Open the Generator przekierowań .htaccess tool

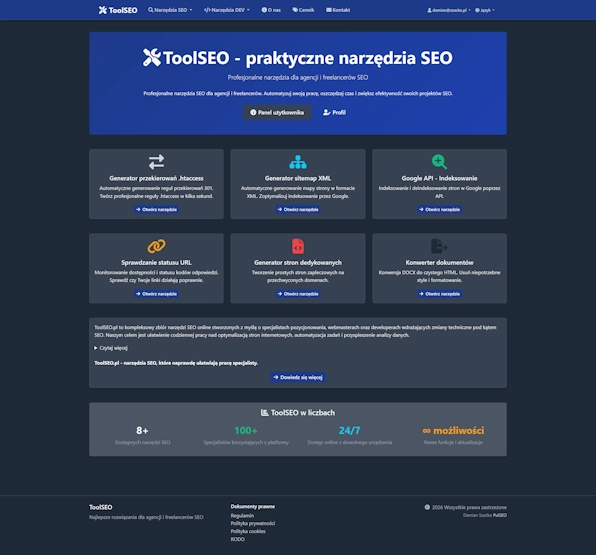(156, 209)
